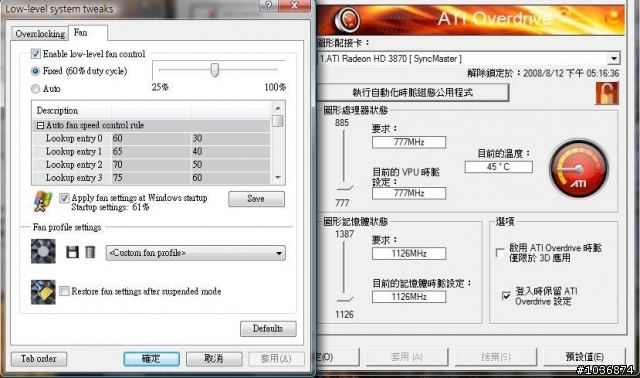This screenshot has width=640, height=378.
Task: Switch to the Overclocking tab
Action: pyautogui.click(x=40, y=33)
